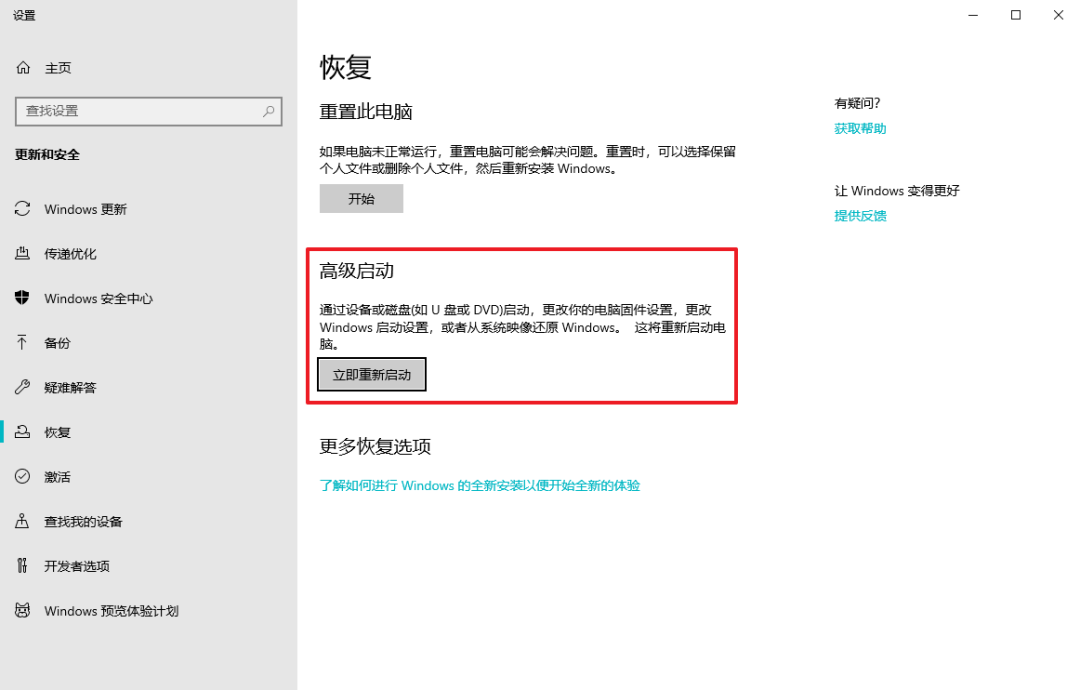Click the 恢复 recovery icon in sidebar
1080x690 pixels.
(23, 432)
